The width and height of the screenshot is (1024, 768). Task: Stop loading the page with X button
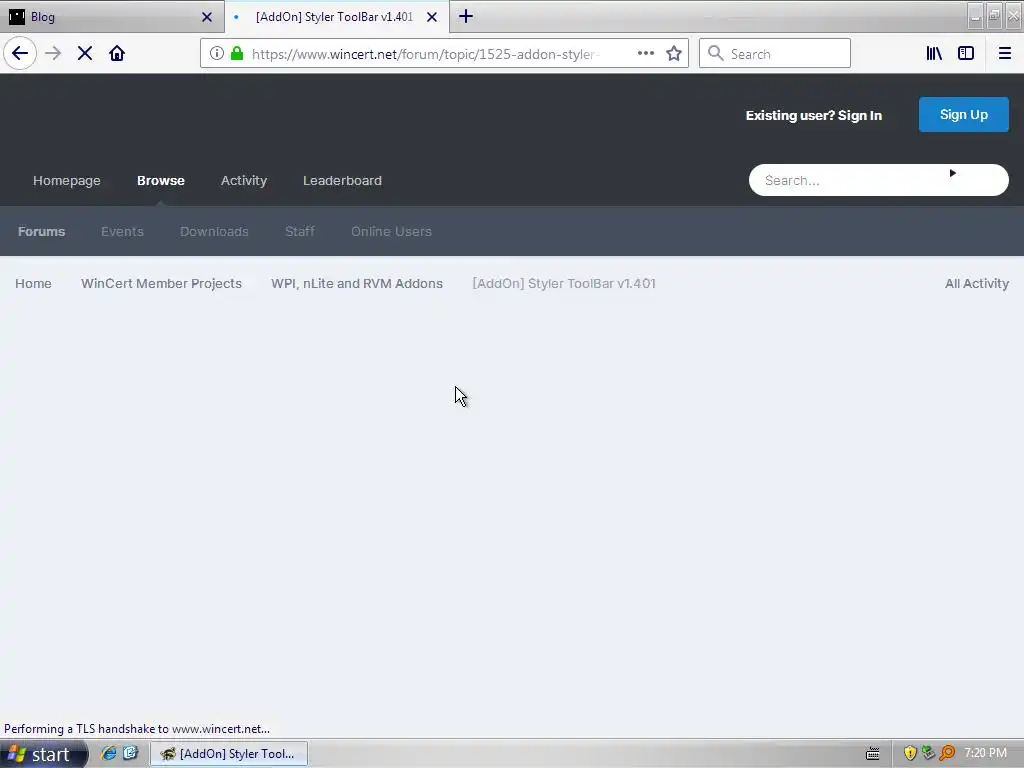(x=85, y=54)
